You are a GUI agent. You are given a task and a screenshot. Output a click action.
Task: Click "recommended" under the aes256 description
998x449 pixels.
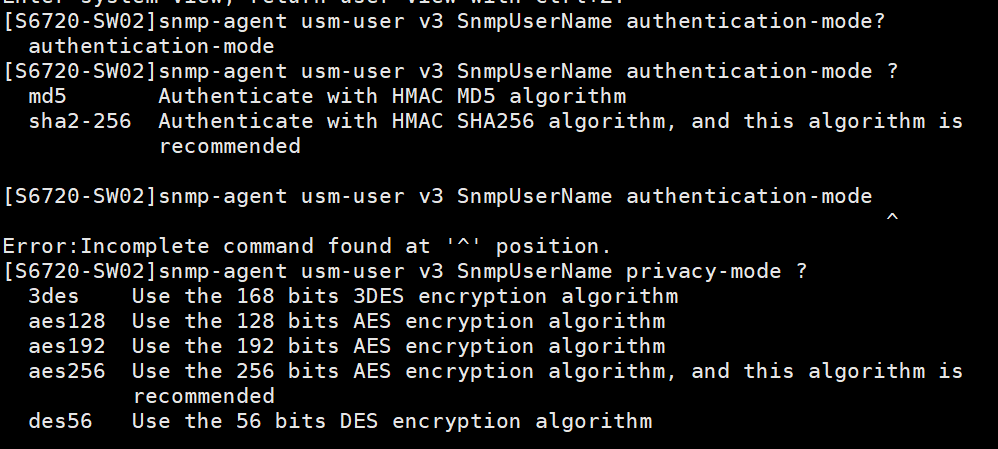point(204,396)
